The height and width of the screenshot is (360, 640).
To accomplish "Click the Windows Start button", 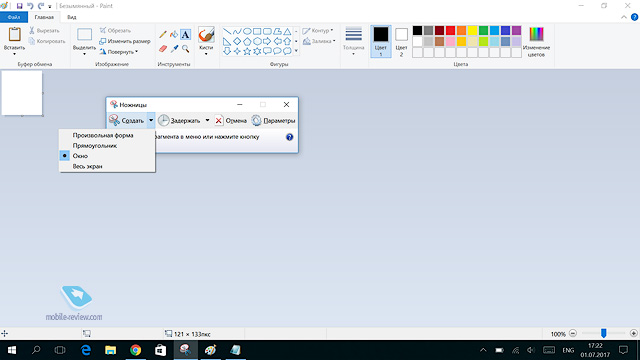I will click(12, 350).
